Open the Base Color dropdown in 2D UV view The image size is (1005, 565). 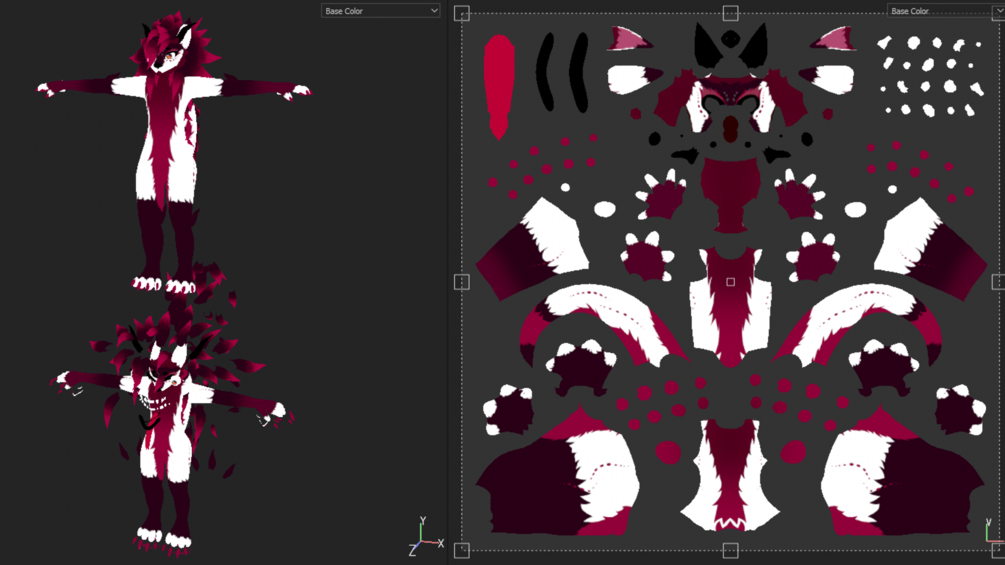(945, 10)
